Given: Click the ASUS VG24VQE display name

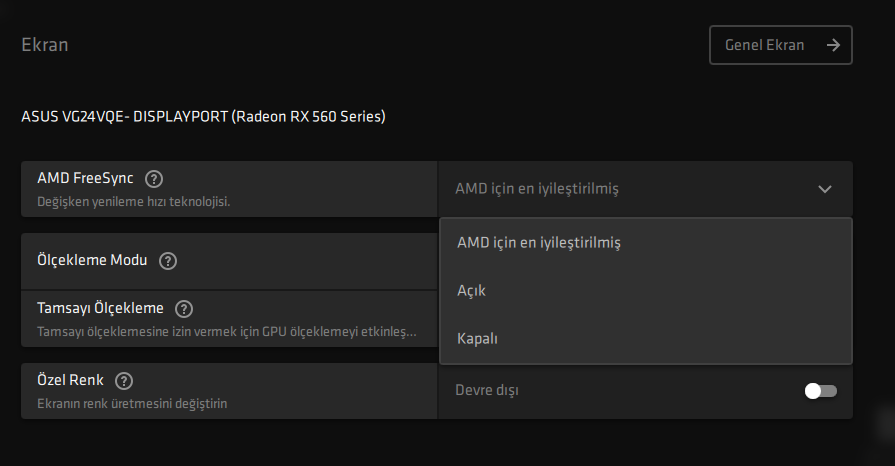Looking at the screenshot, I should pos(203,117).
